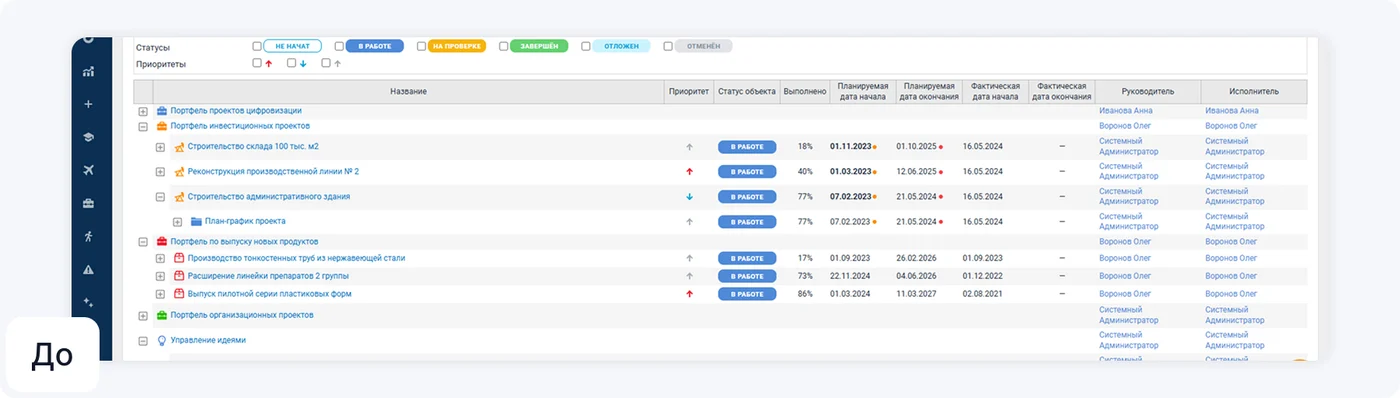Click the Приоритет column header
Image resolution: width=1400 pixels, height=398 pixels.
click(x=688, y=91)
